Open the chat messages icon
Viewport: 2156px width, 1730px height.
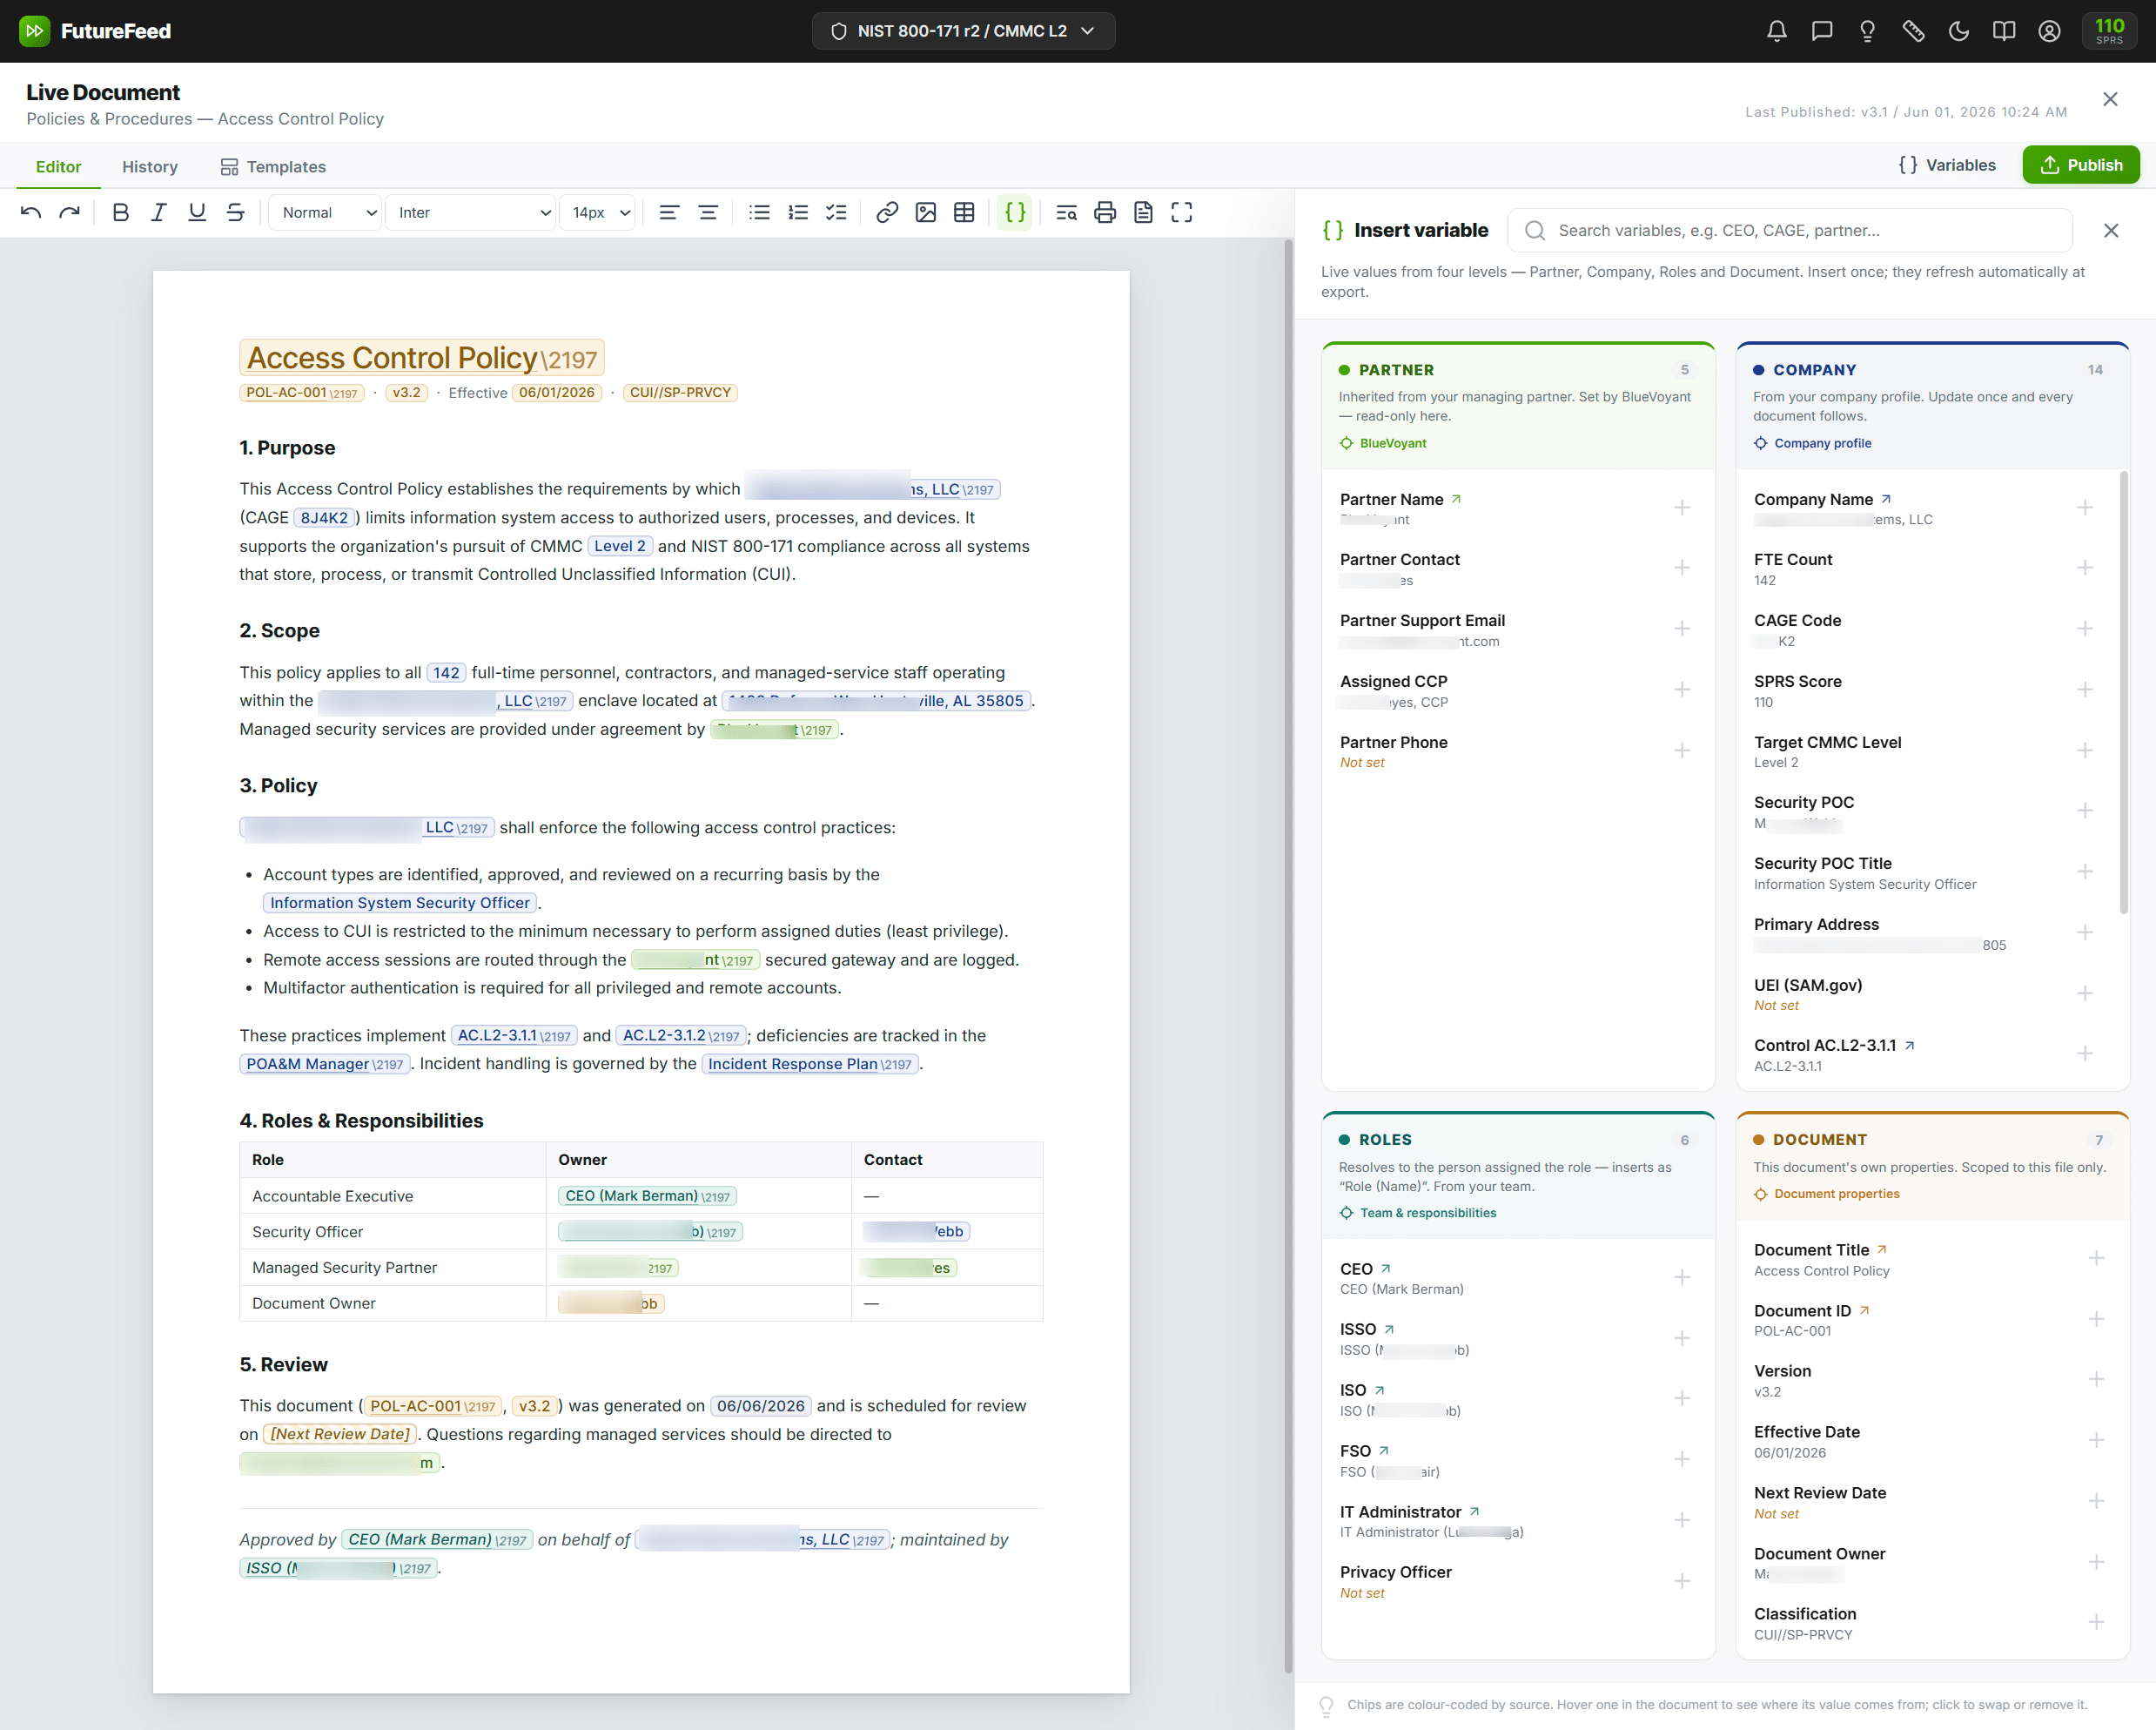pyautogui.click(x=1822, y=31)
